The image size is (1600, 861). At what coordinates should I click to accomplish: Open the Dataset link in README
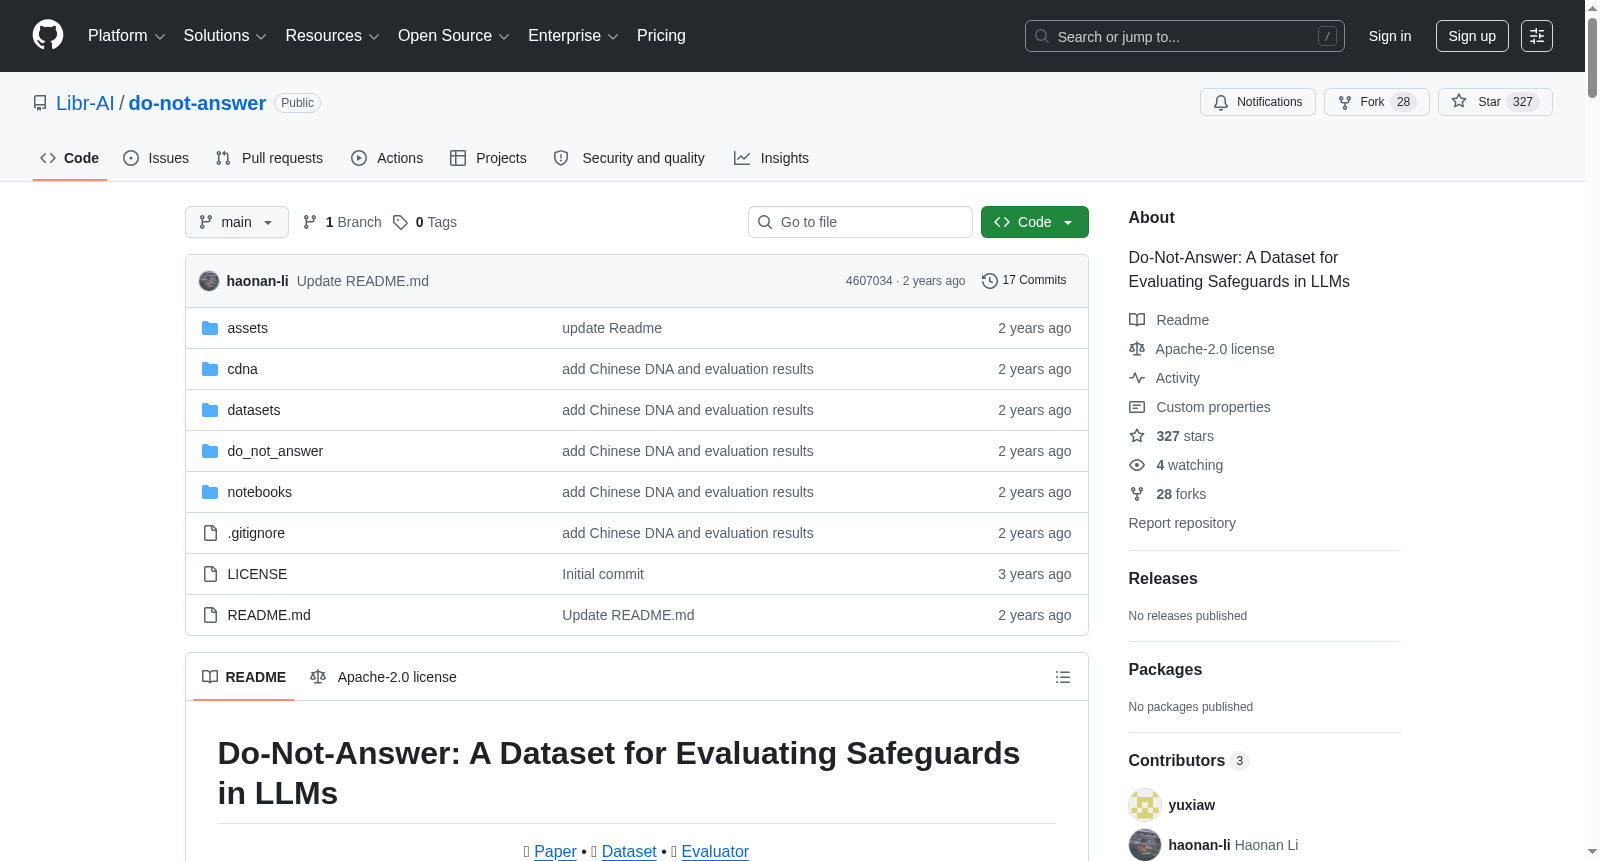pos(629,851)
